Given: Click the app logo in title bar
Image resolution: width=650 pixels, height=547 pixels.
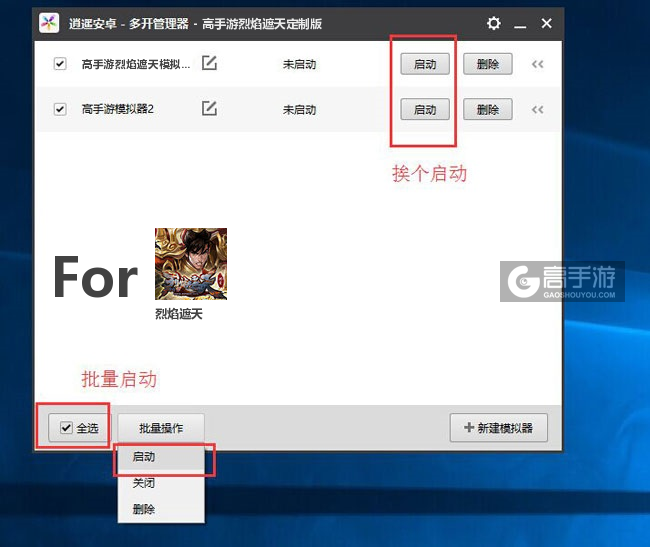Looking at the screenshot, I should click(x=49, y=23).
